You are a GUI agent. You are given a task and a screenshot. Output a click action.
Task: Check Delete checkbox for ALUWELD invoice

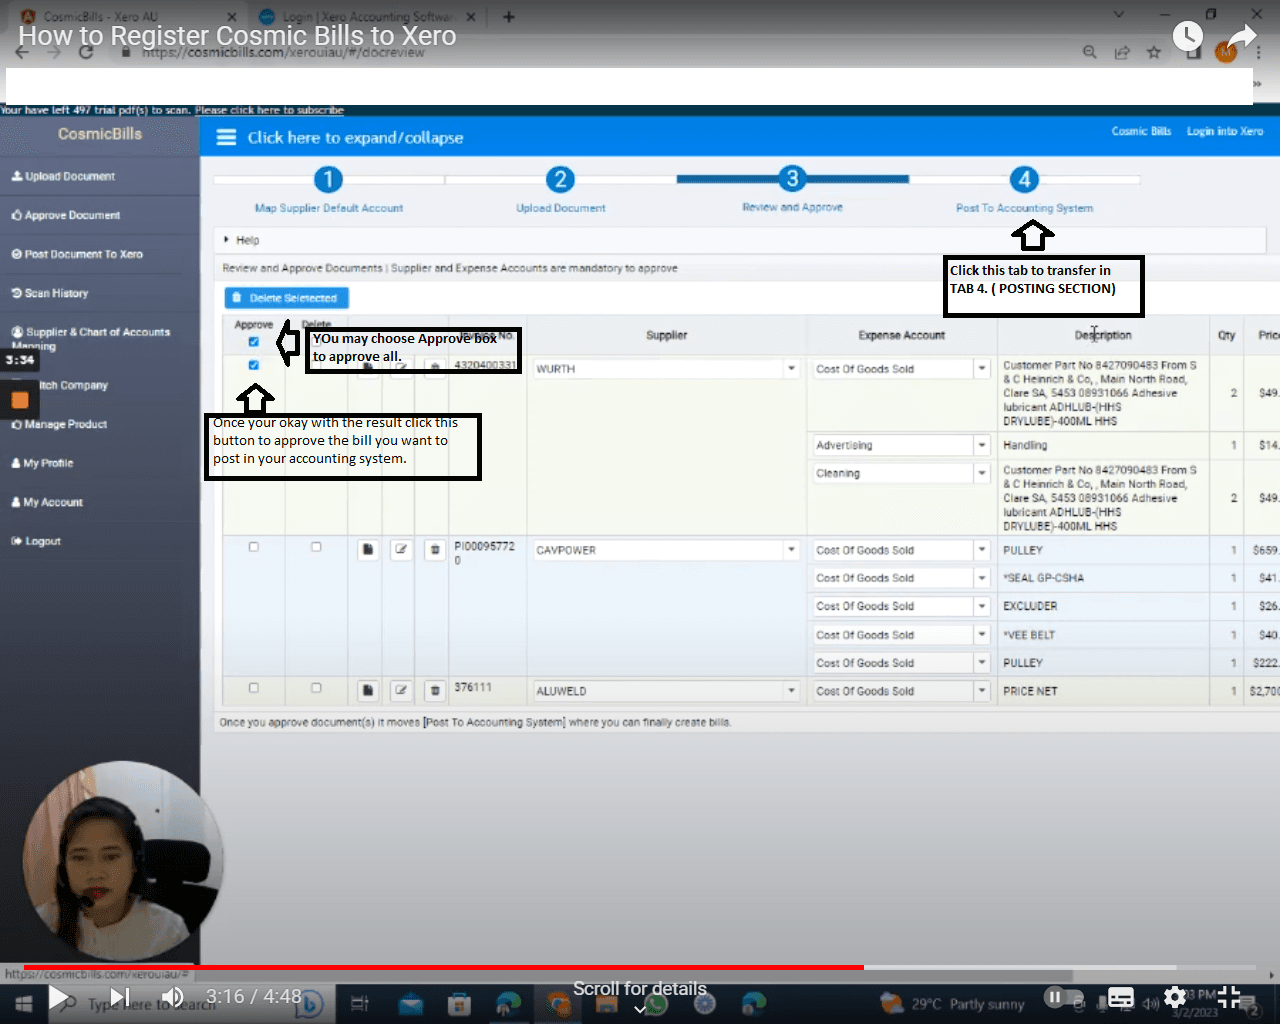click(x=316, y=688)
